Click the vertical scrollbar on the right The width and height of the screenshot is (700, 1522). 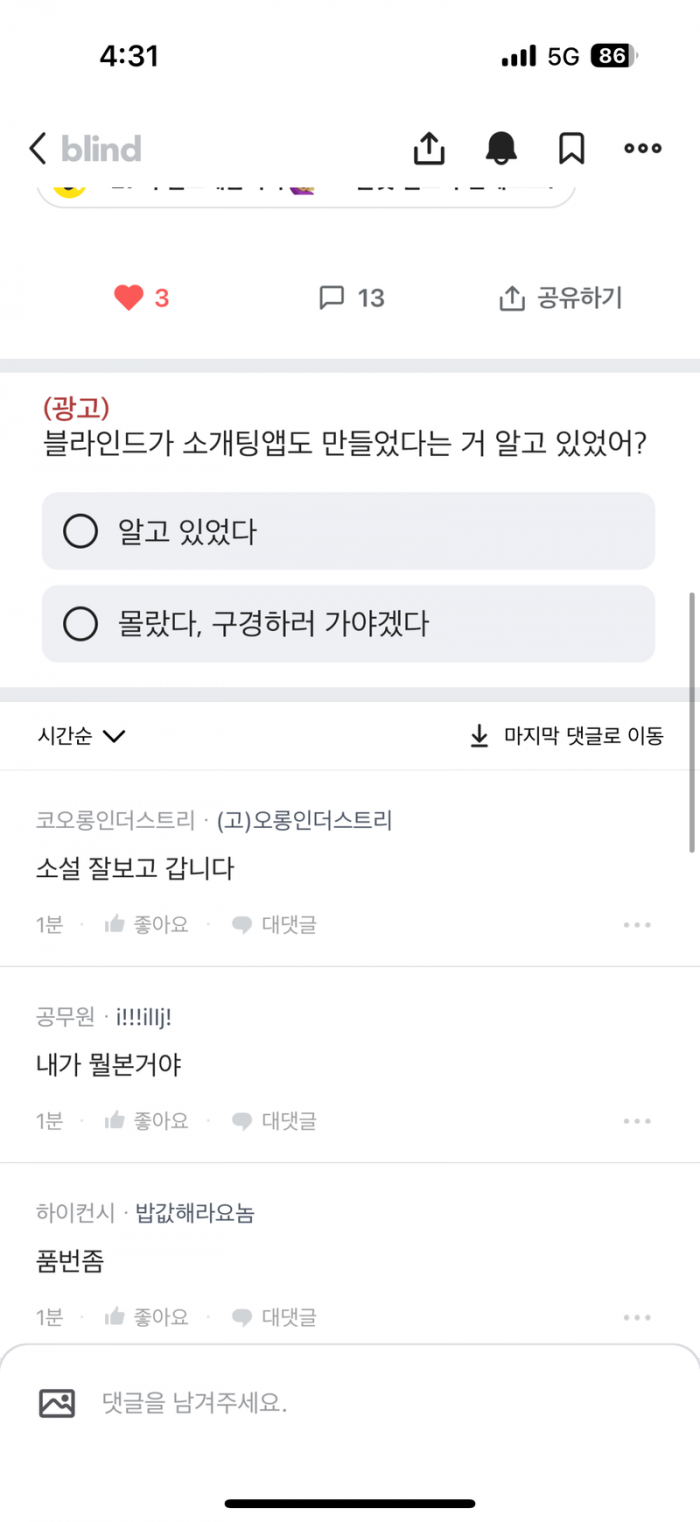coord(692,720)
